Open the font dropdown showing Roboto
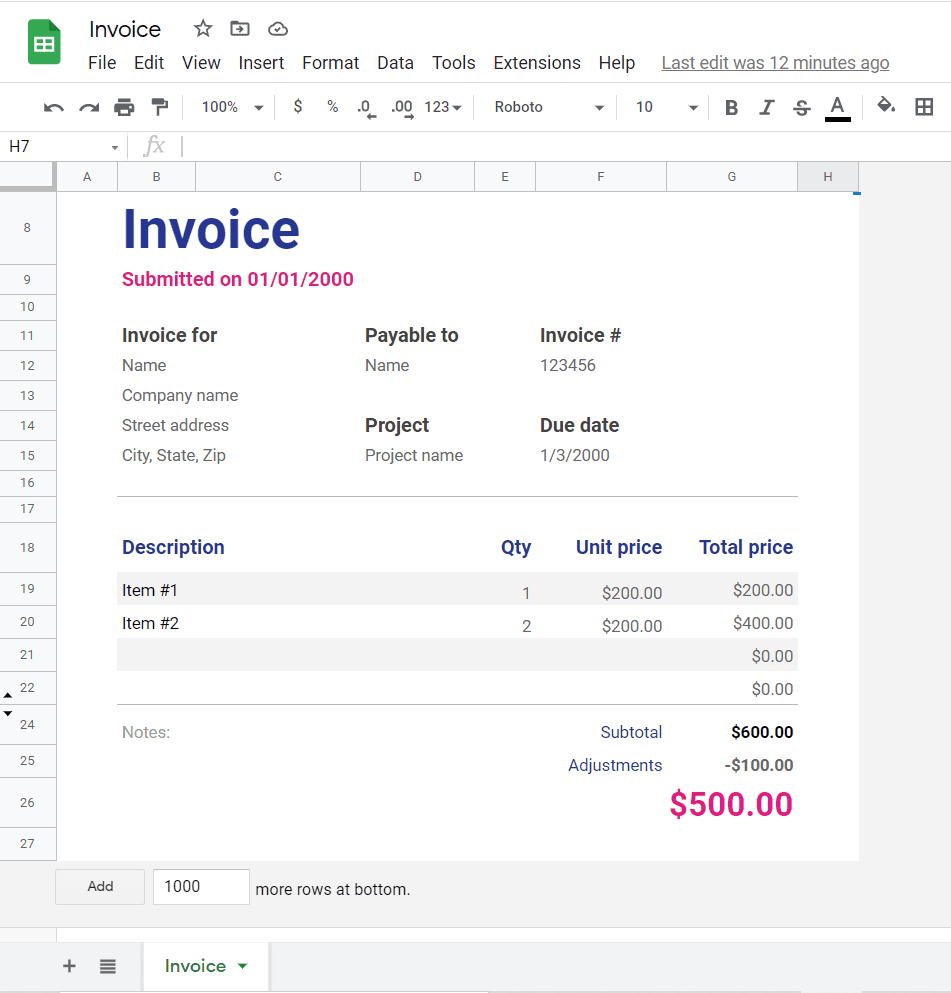The image size is (951, 993). [545, 107]
